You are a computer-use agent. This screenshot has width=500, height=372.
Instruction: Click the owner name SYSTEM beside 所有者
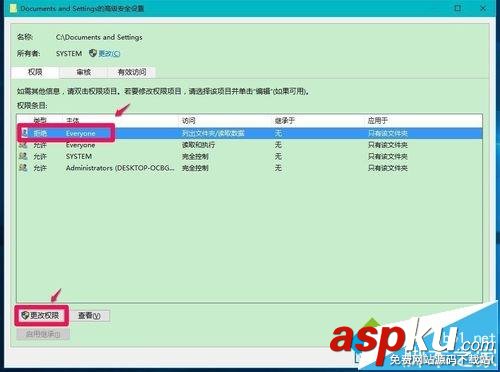69,53
